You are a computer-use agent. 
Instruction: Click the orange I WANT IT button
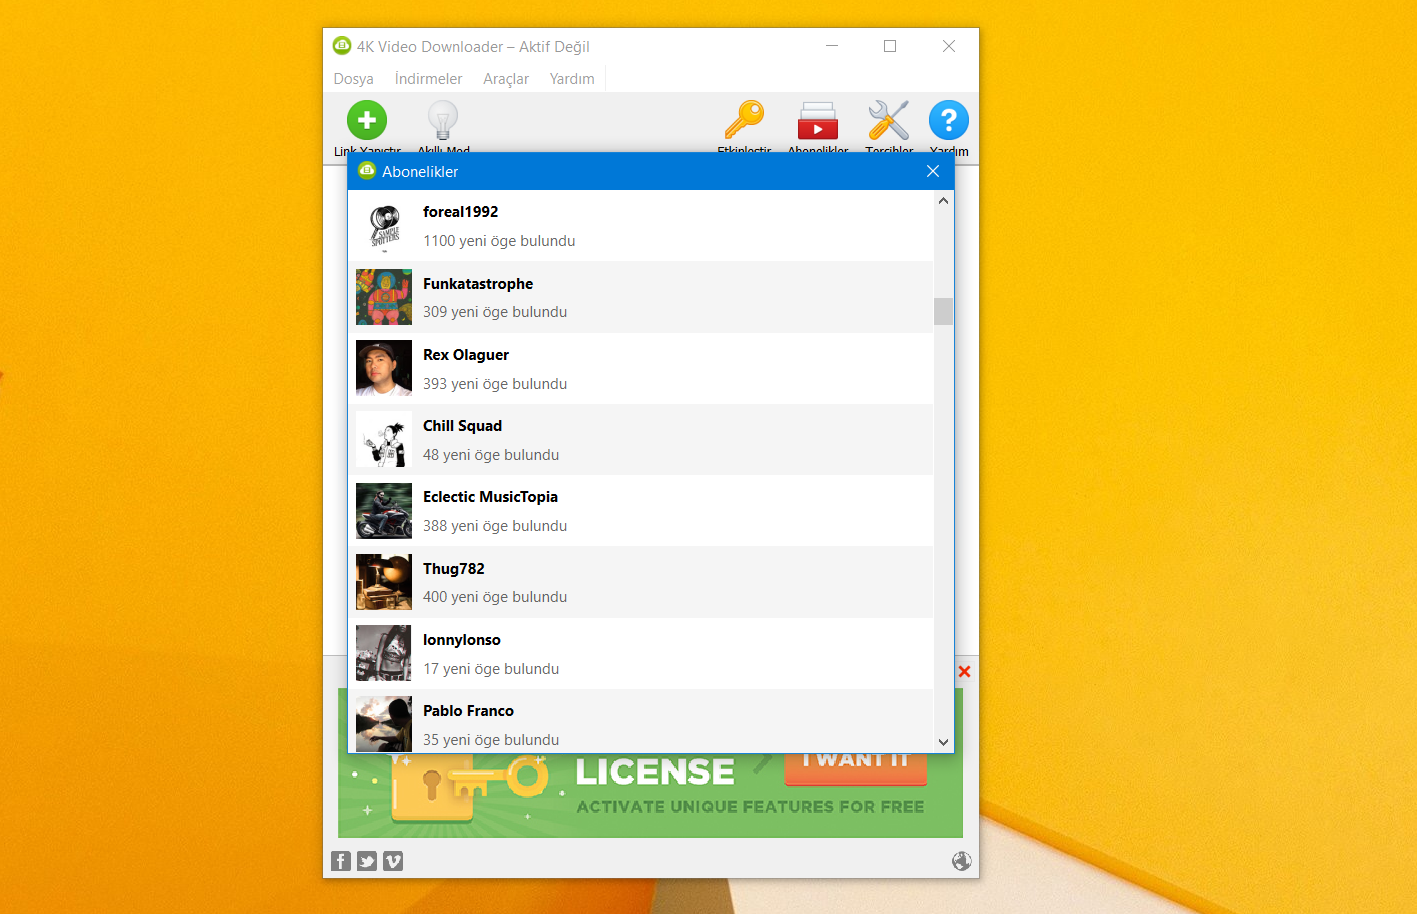pos(856,767)
